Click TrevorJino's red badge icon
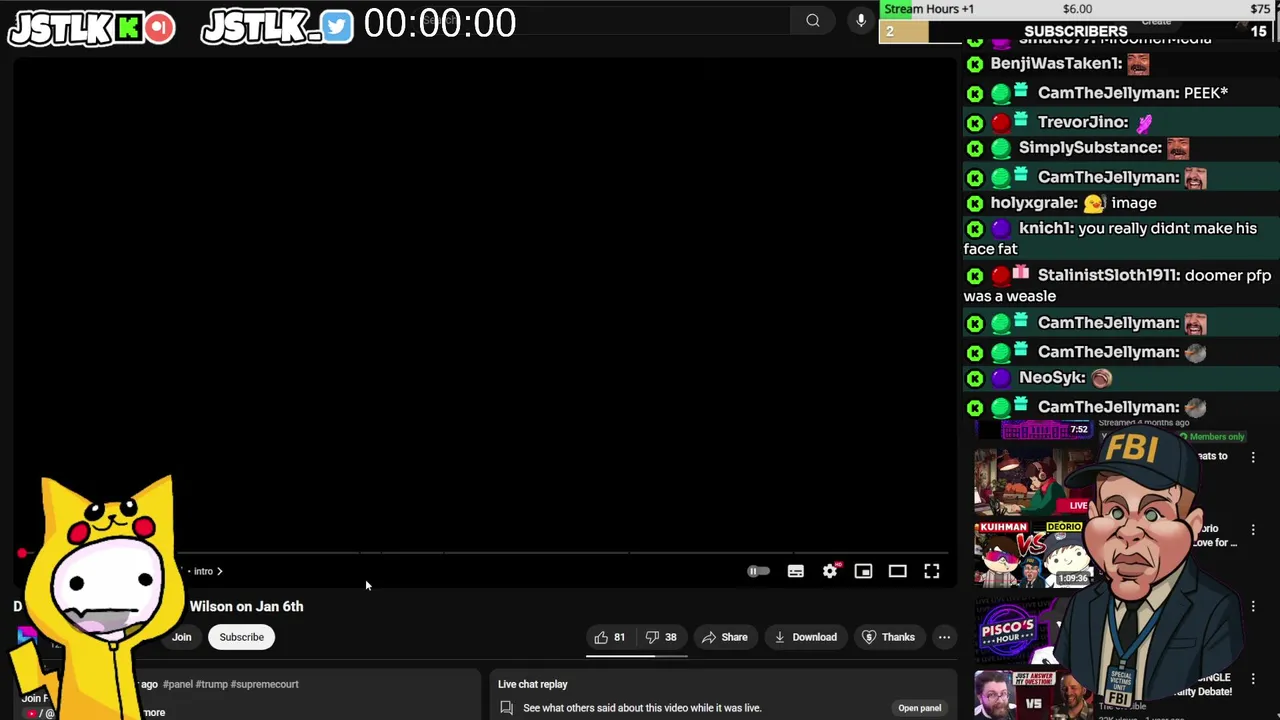 pos(1001,123)
